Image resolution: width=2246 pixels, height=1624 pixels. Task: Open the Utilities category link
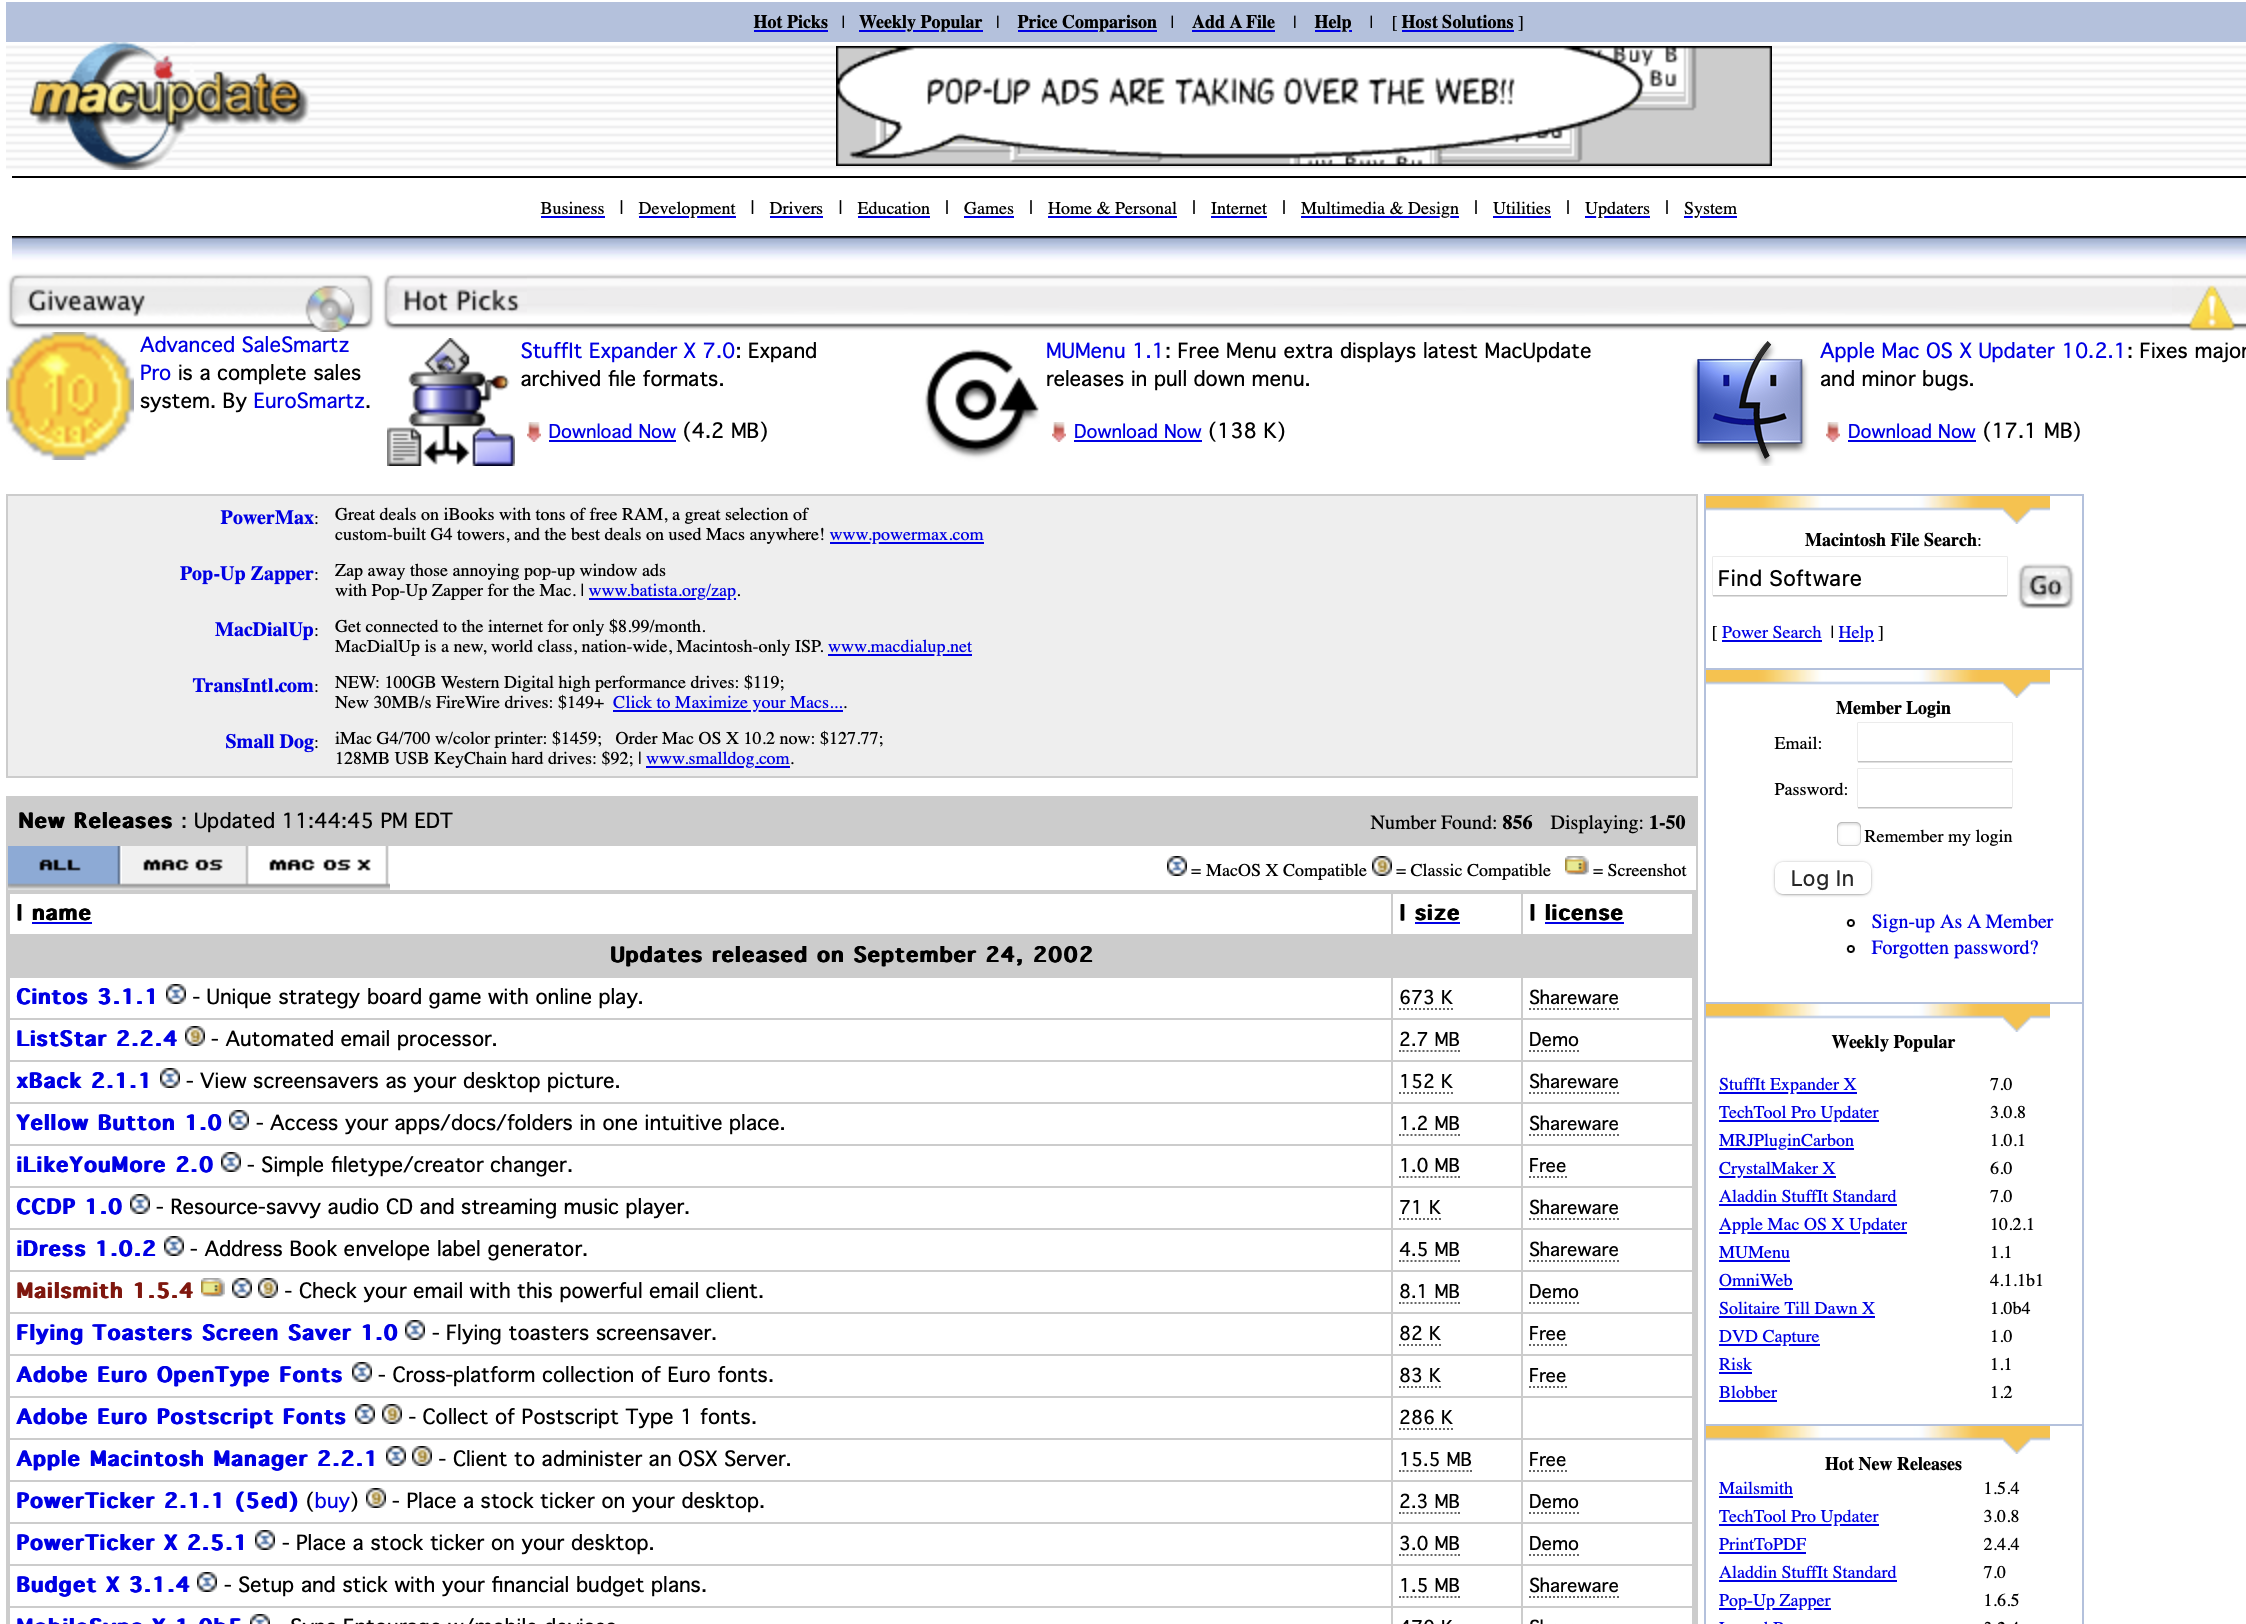[1521, 208]
